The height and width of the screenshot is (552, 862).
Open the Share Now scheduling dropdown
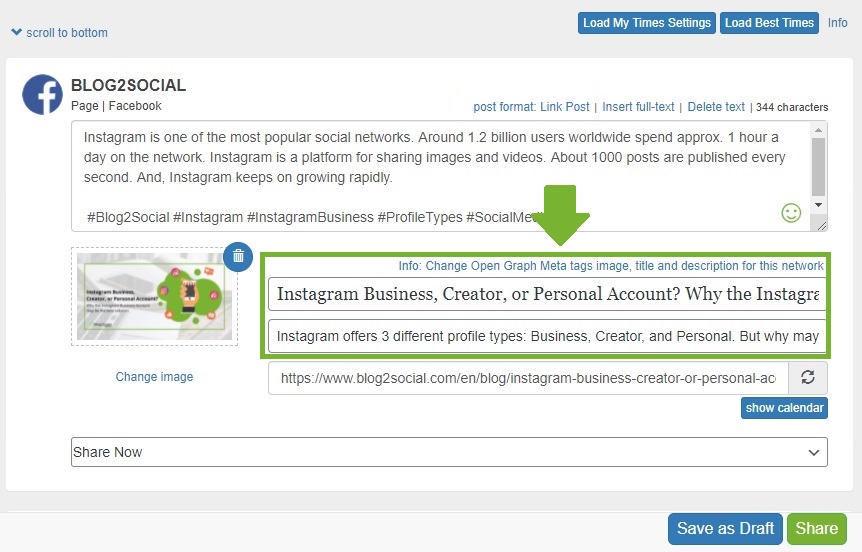449,452
